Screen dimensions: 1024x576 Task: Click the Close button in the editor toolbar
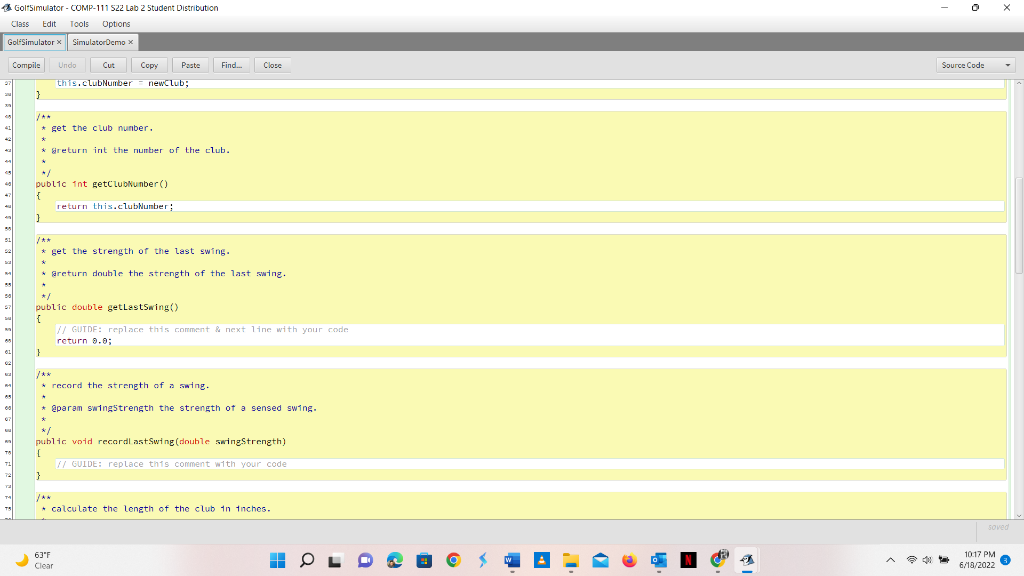pyautogui.click(x=272, y=65)
